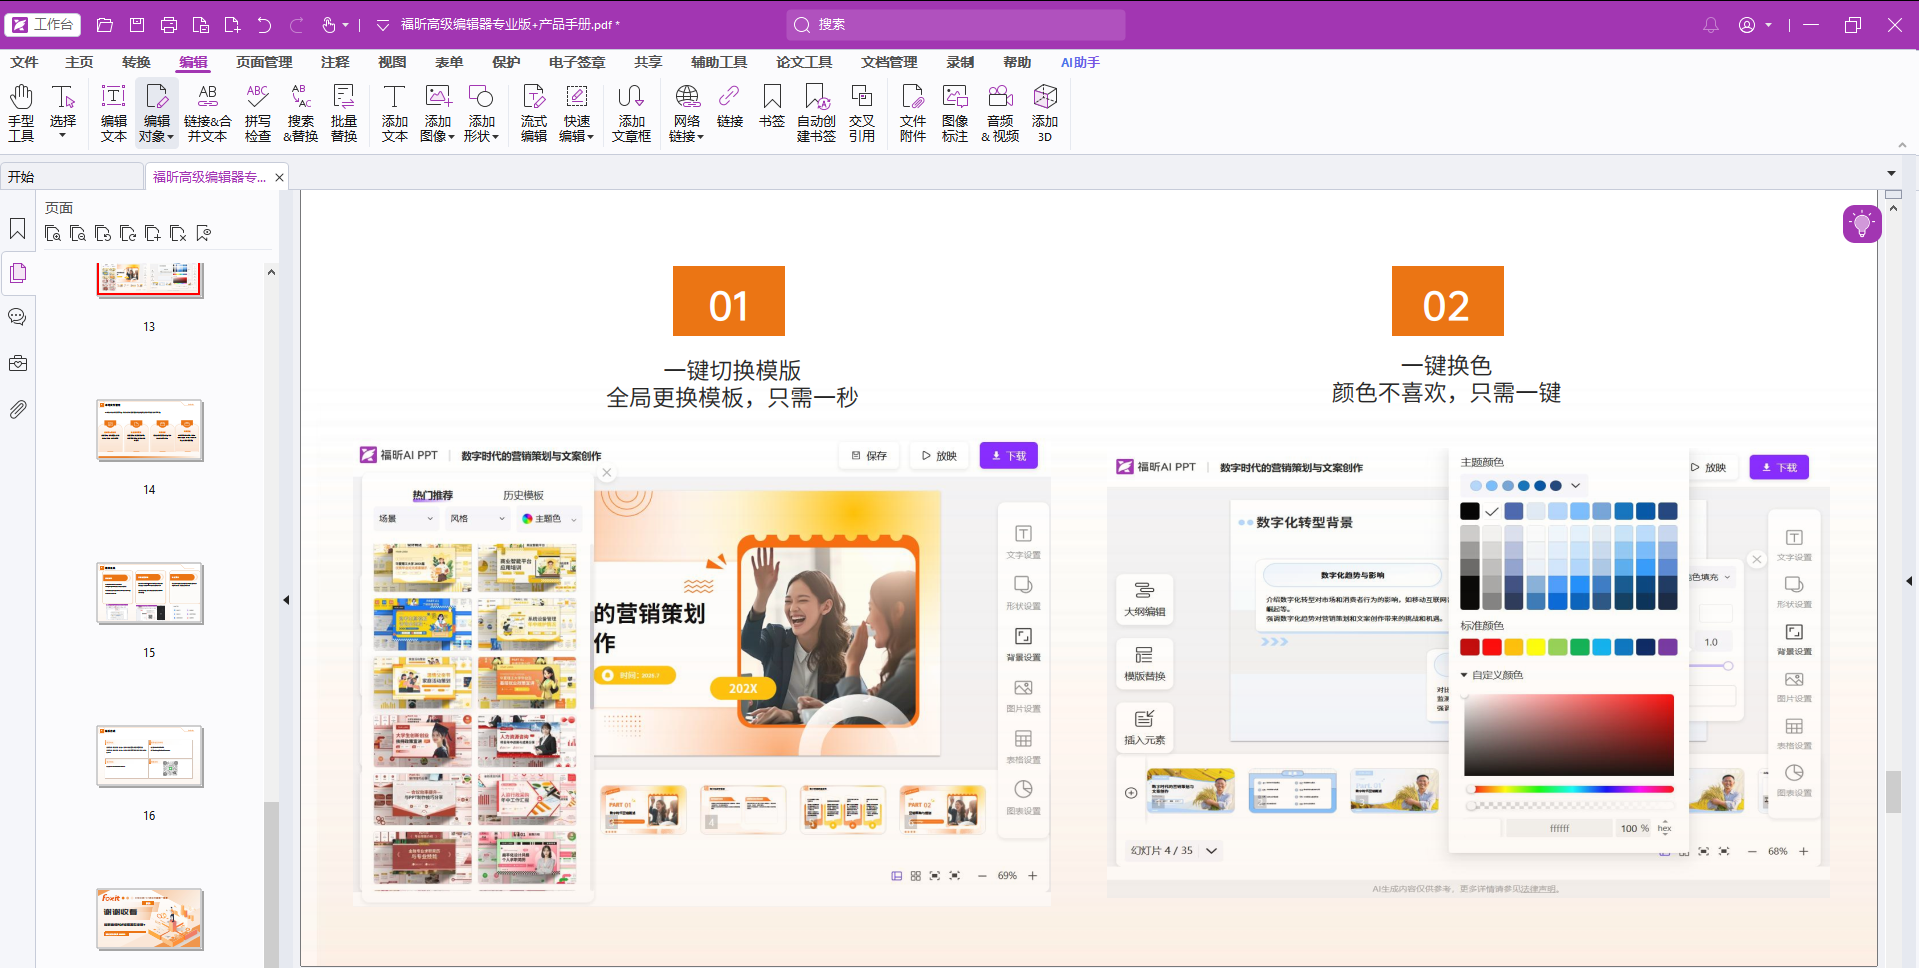Viewport: 1919px width, 968px height.
Task: Click the Add Image (添加图像) icon
Action: pos(438,98)
